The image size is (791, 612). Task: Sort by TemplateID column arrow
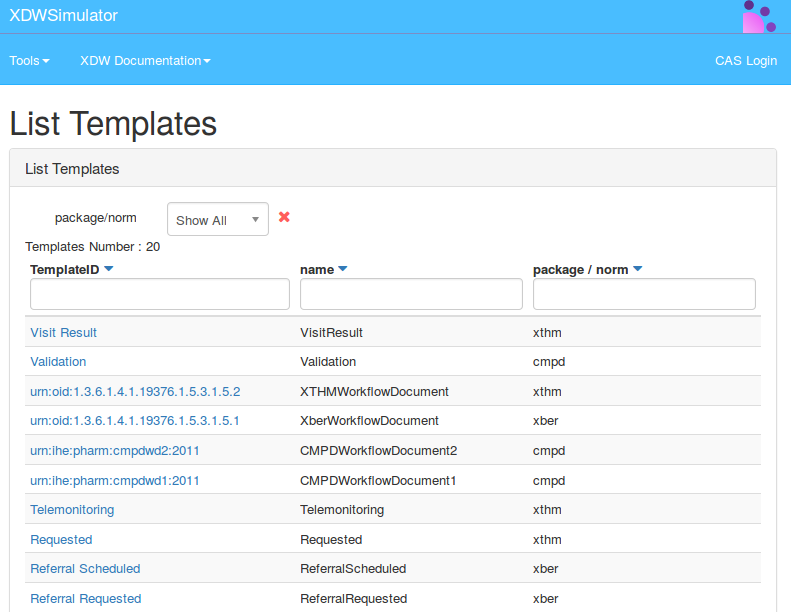click(109, 269)
